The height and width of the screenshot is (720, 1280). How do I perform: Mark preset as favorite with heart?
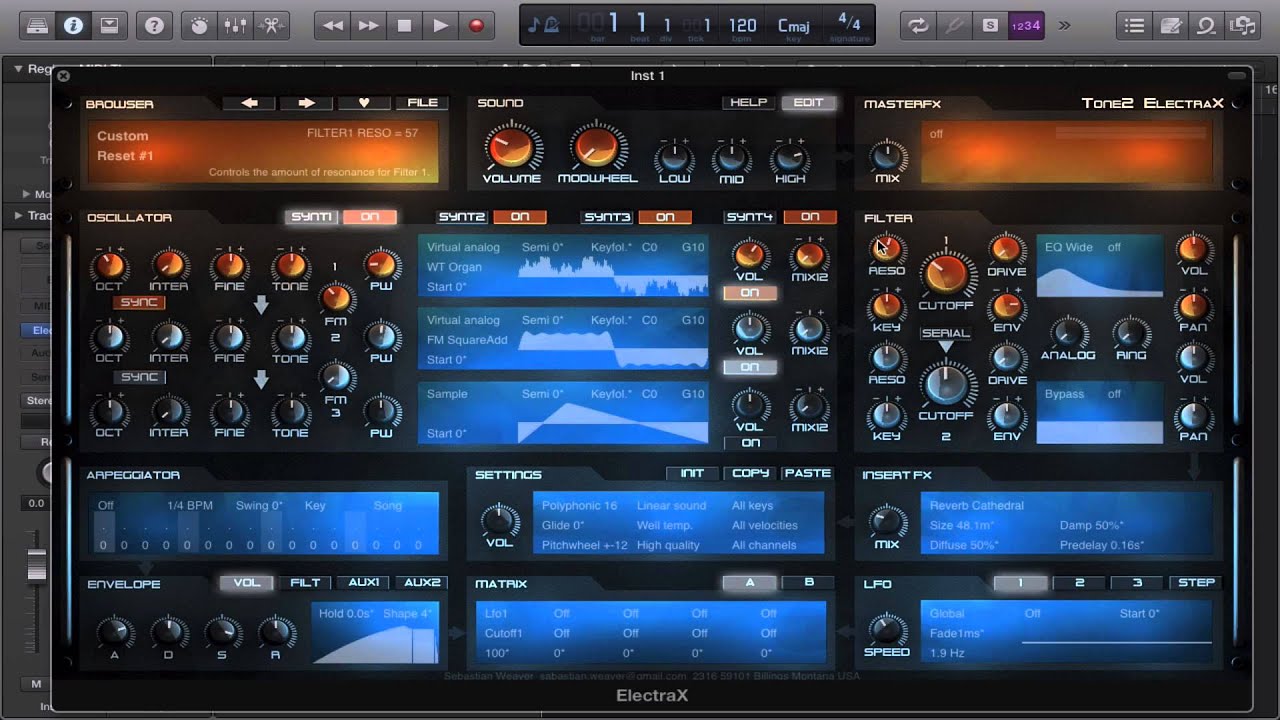tap(364, 103)
